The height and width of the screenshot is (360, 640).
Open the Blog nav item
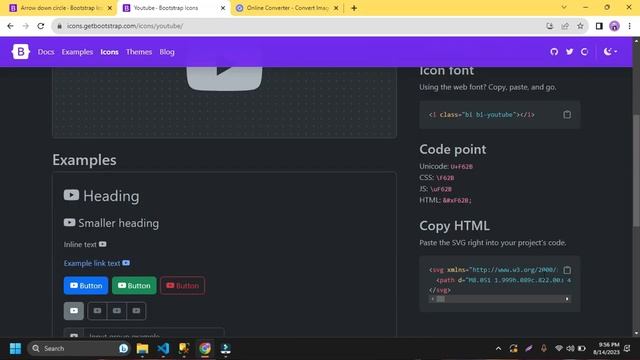(167, 52)
